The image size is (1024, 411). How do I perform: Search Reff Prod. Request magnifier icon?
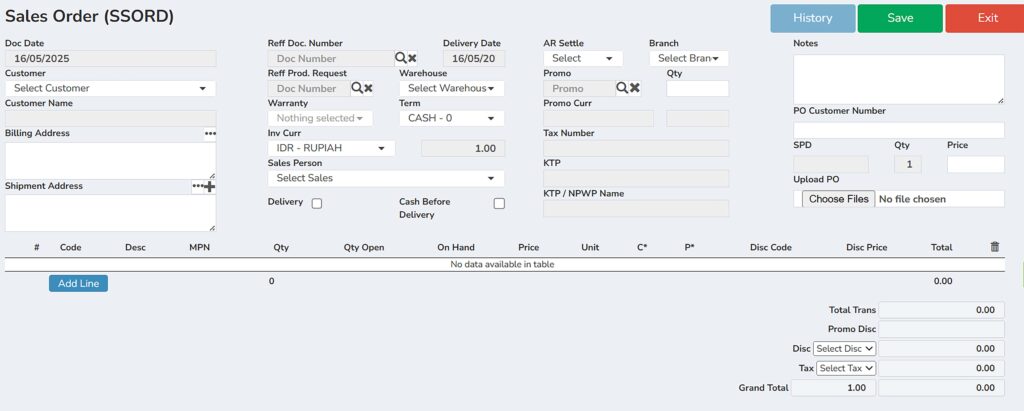click(x=357, y=88)
